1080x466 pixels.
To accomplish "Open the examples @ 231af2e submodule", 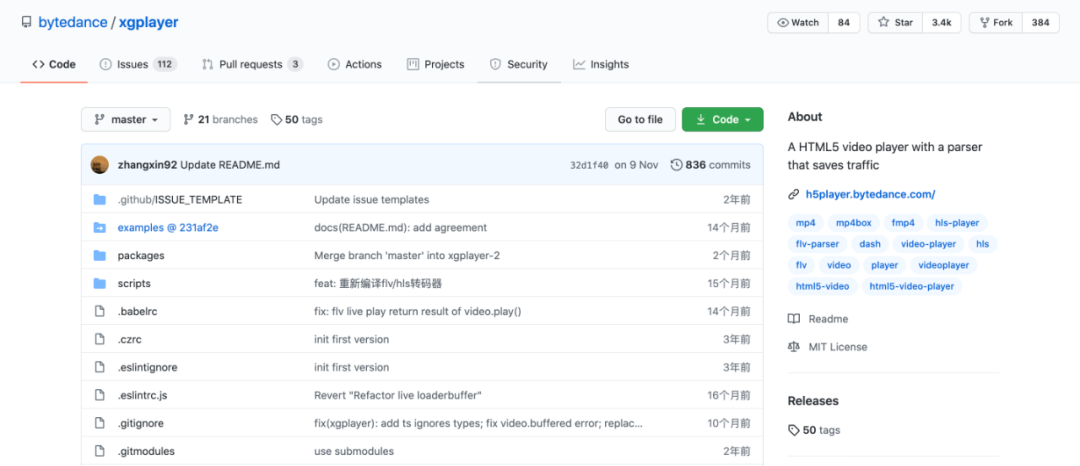I will tap(168, 228).
